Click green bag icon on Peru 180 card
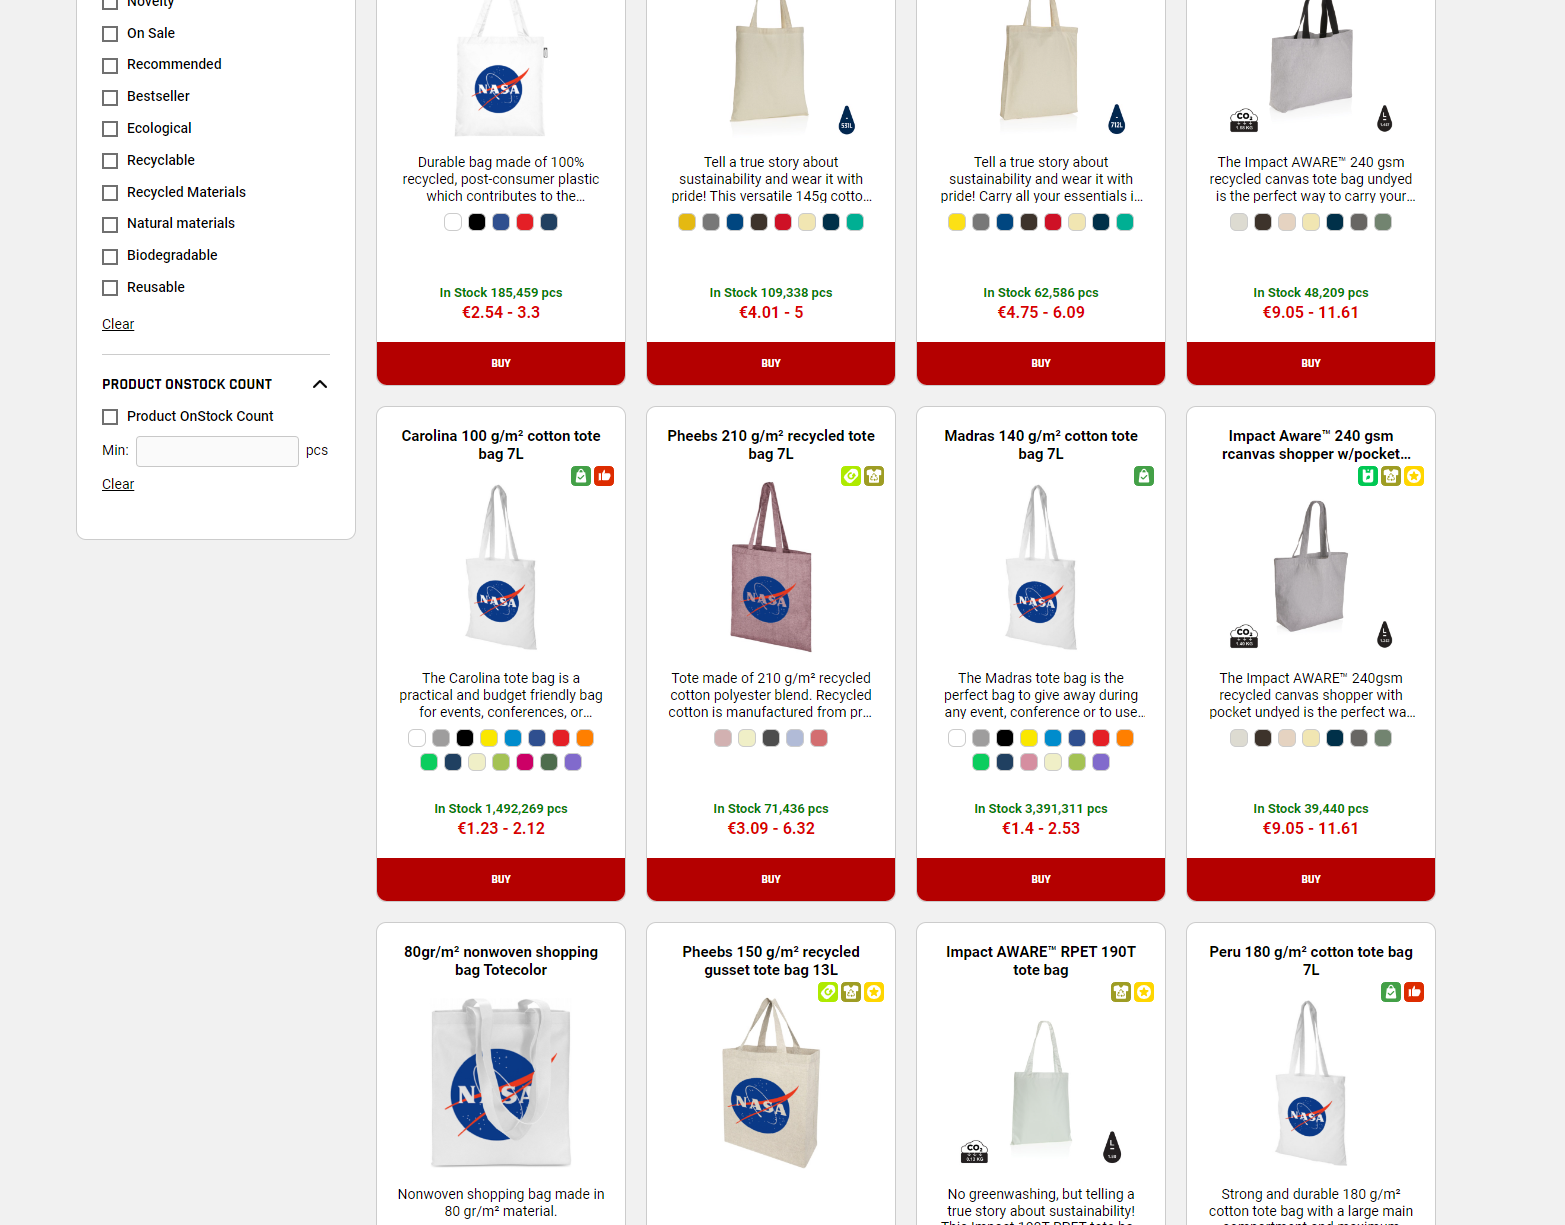The width and height of the screenshot is (1565, 1225). pos(1391,992)
